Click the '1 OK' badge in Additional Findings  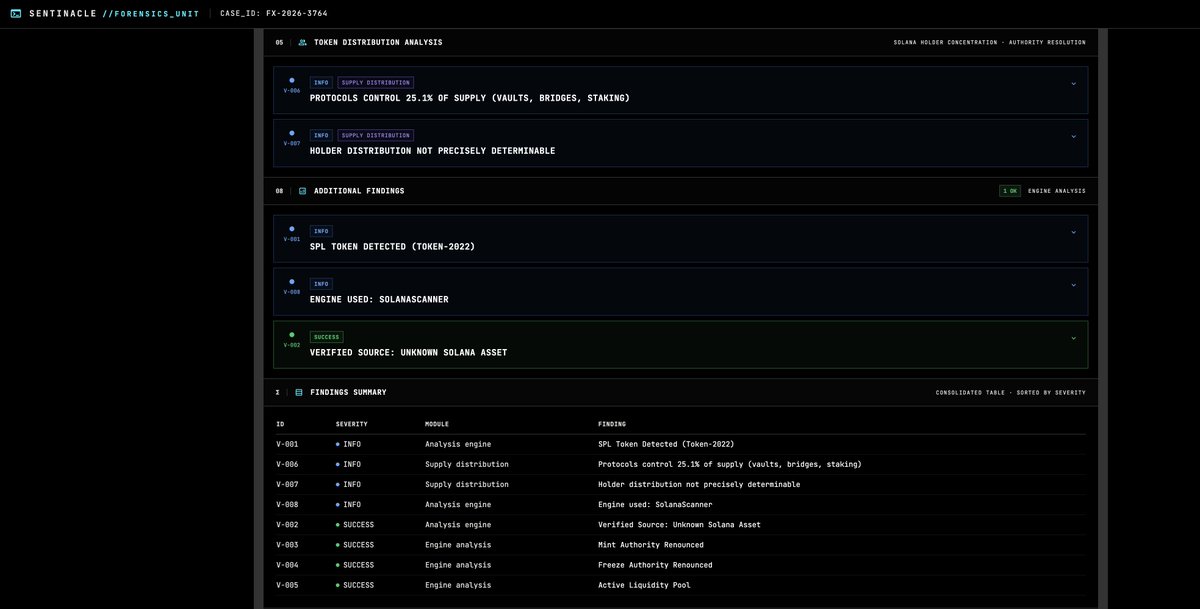[x=1010, y=191]
